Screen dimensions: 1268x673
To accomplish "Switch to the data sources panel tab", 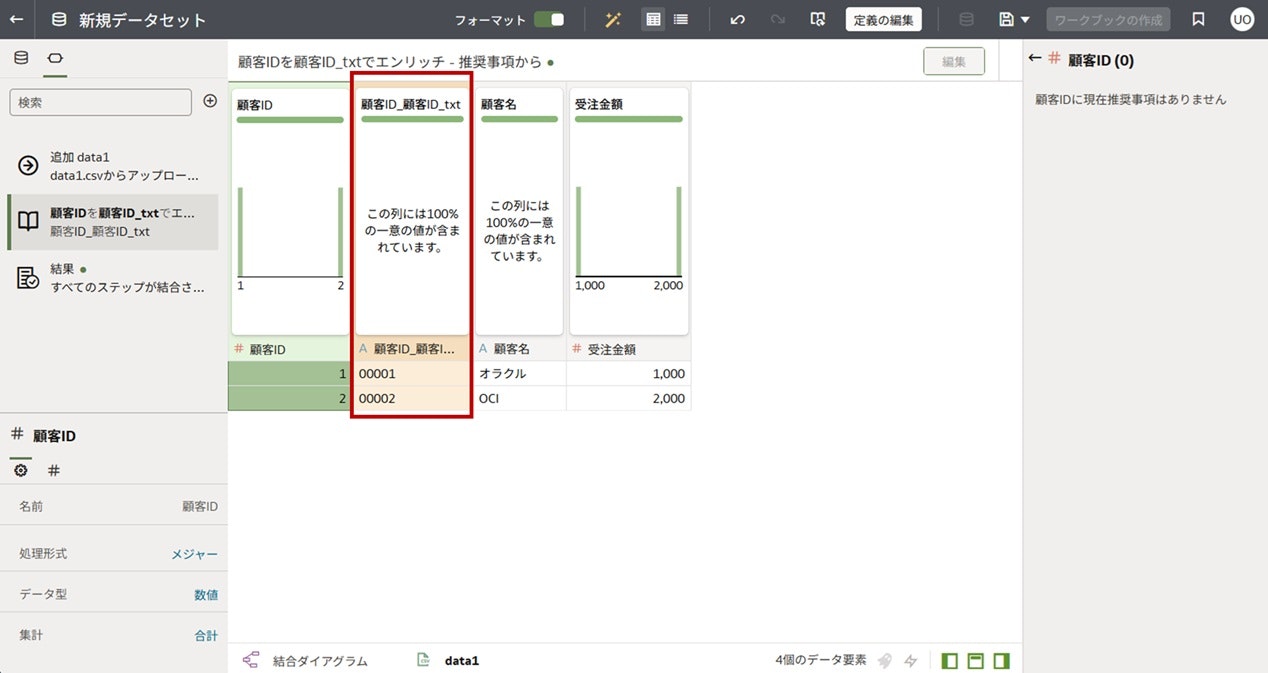I will pos(21,58).
